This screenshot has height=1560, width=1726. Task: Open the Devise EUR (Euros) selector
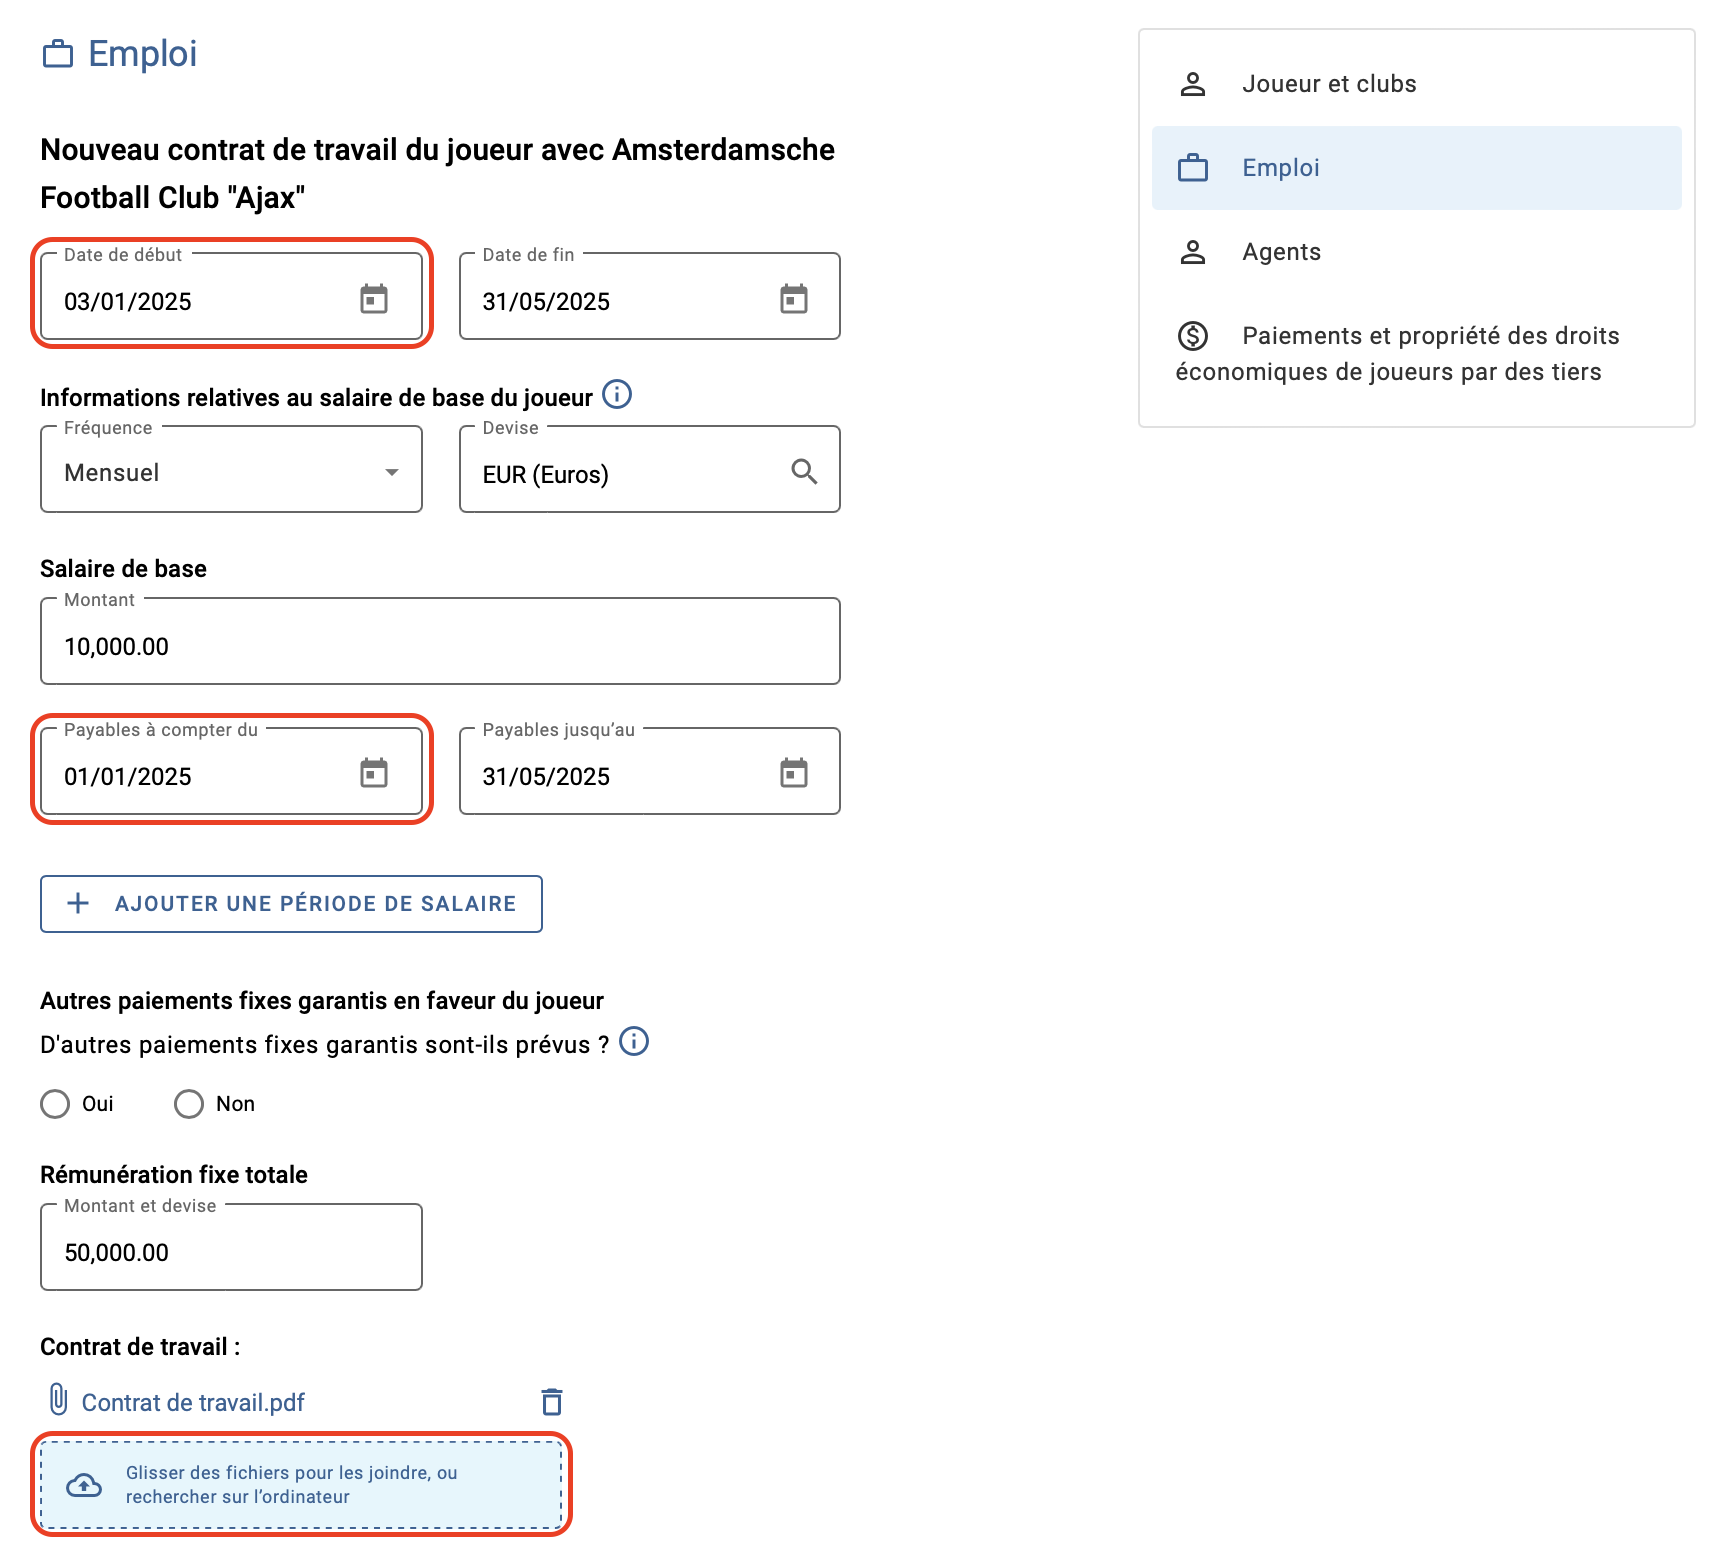tap(649, 470)
